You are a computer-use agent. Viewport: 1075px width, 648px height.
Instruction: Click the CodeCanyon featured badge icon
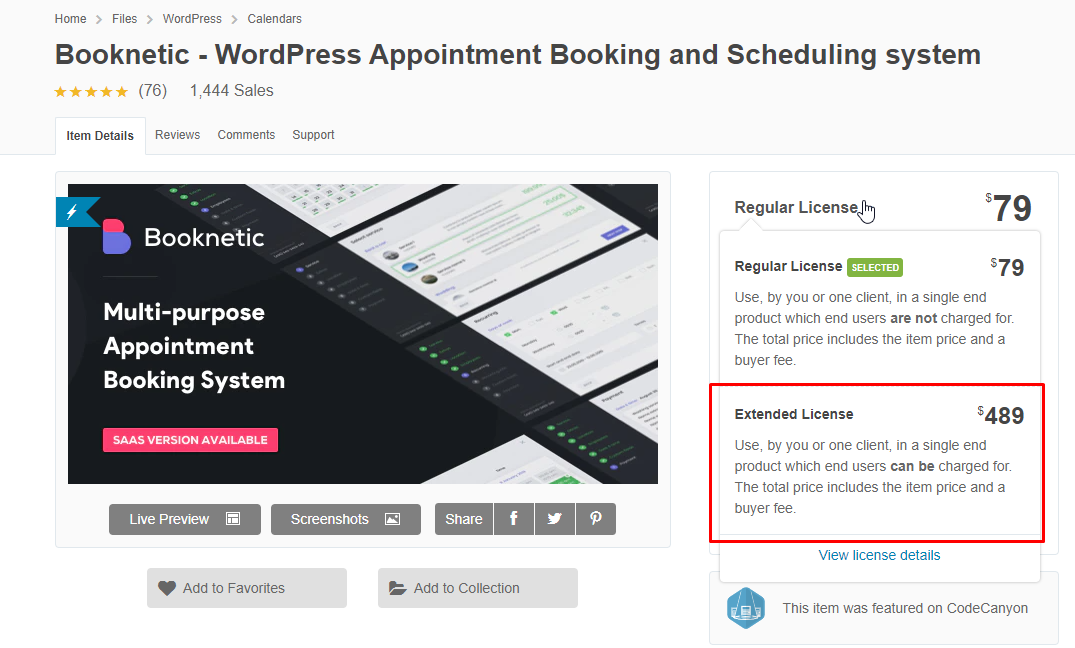(x=746, y=608)
